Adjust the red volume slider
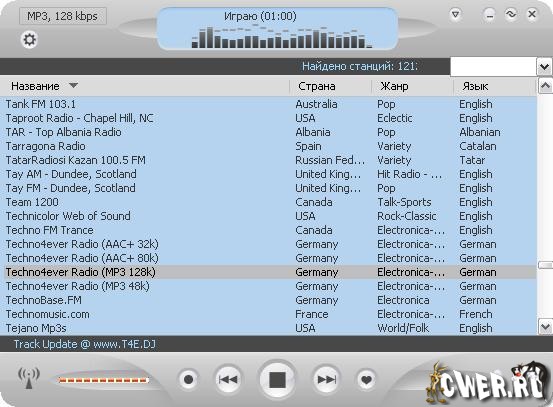 (x=104, y=380)
